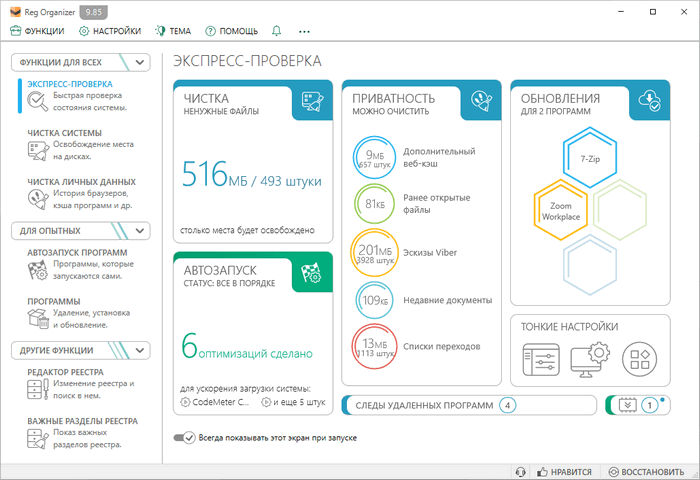This screenshot has width=700, height=480.
Task: Click the box icon beside Удаление, установка
Action: click(38, 318)
